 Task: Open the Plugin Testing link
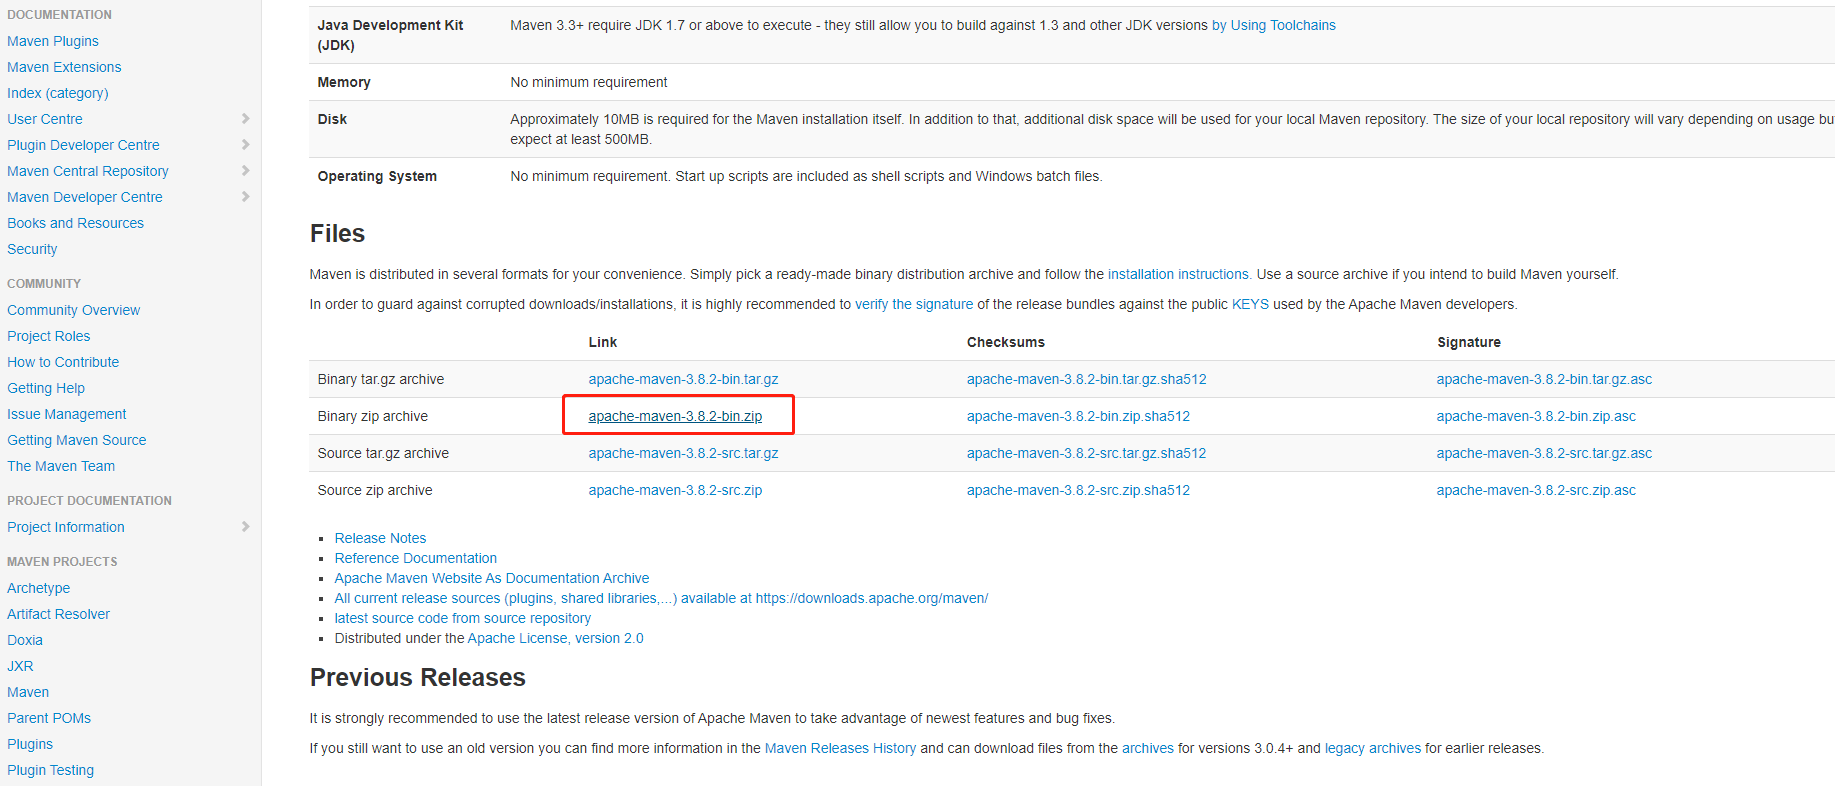[50, 770]
